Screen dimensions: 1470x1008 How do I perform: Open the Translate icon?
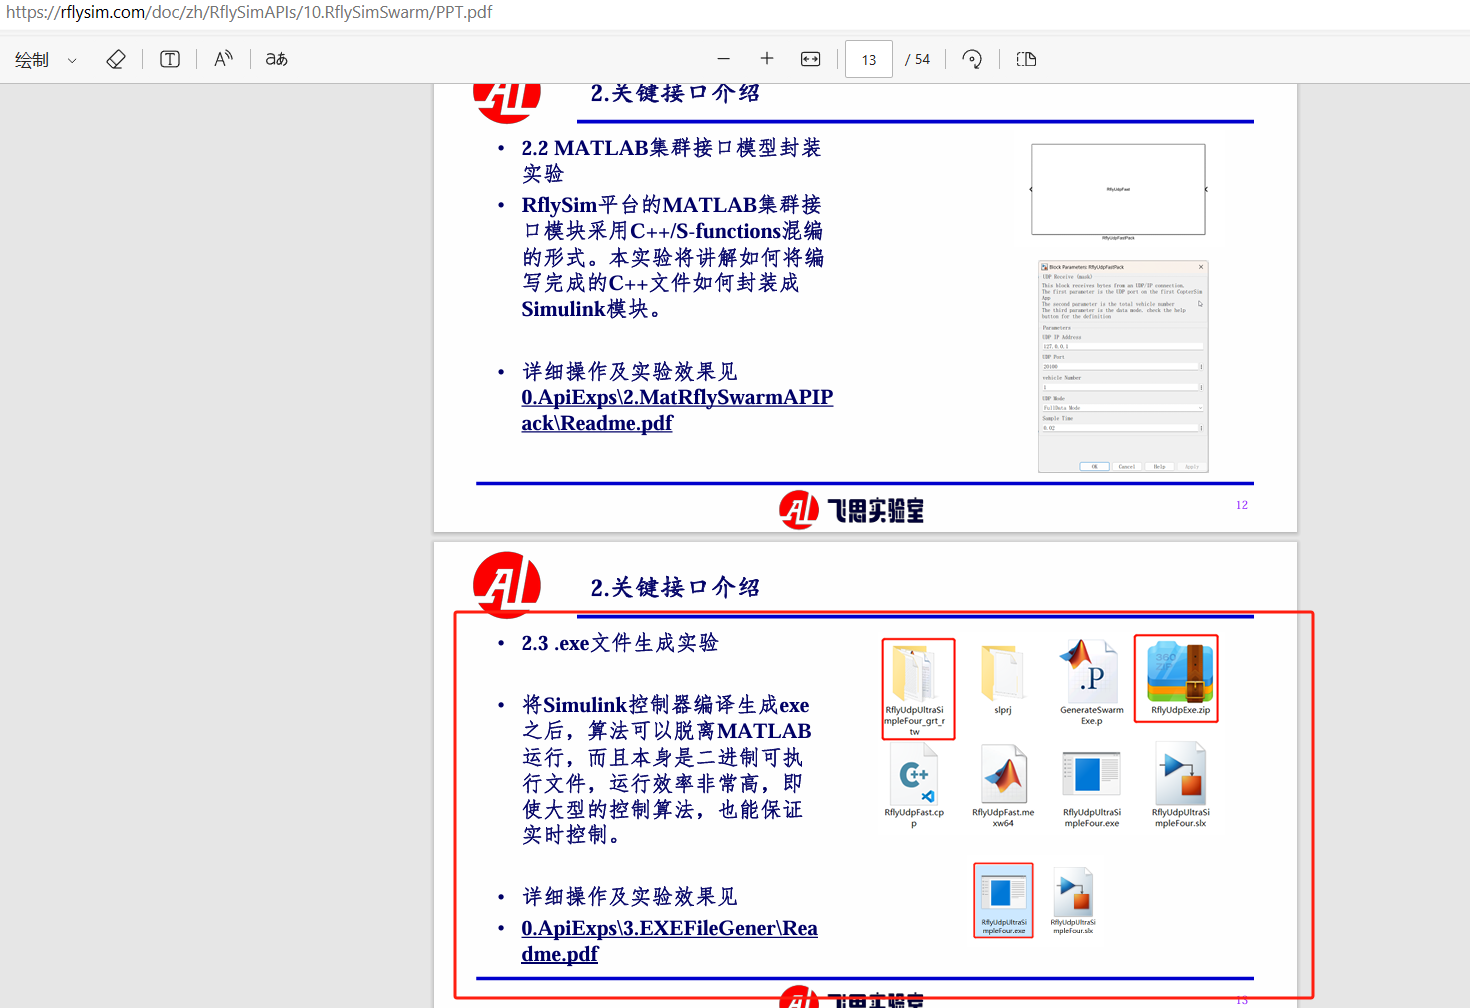(x=277, y=59)
